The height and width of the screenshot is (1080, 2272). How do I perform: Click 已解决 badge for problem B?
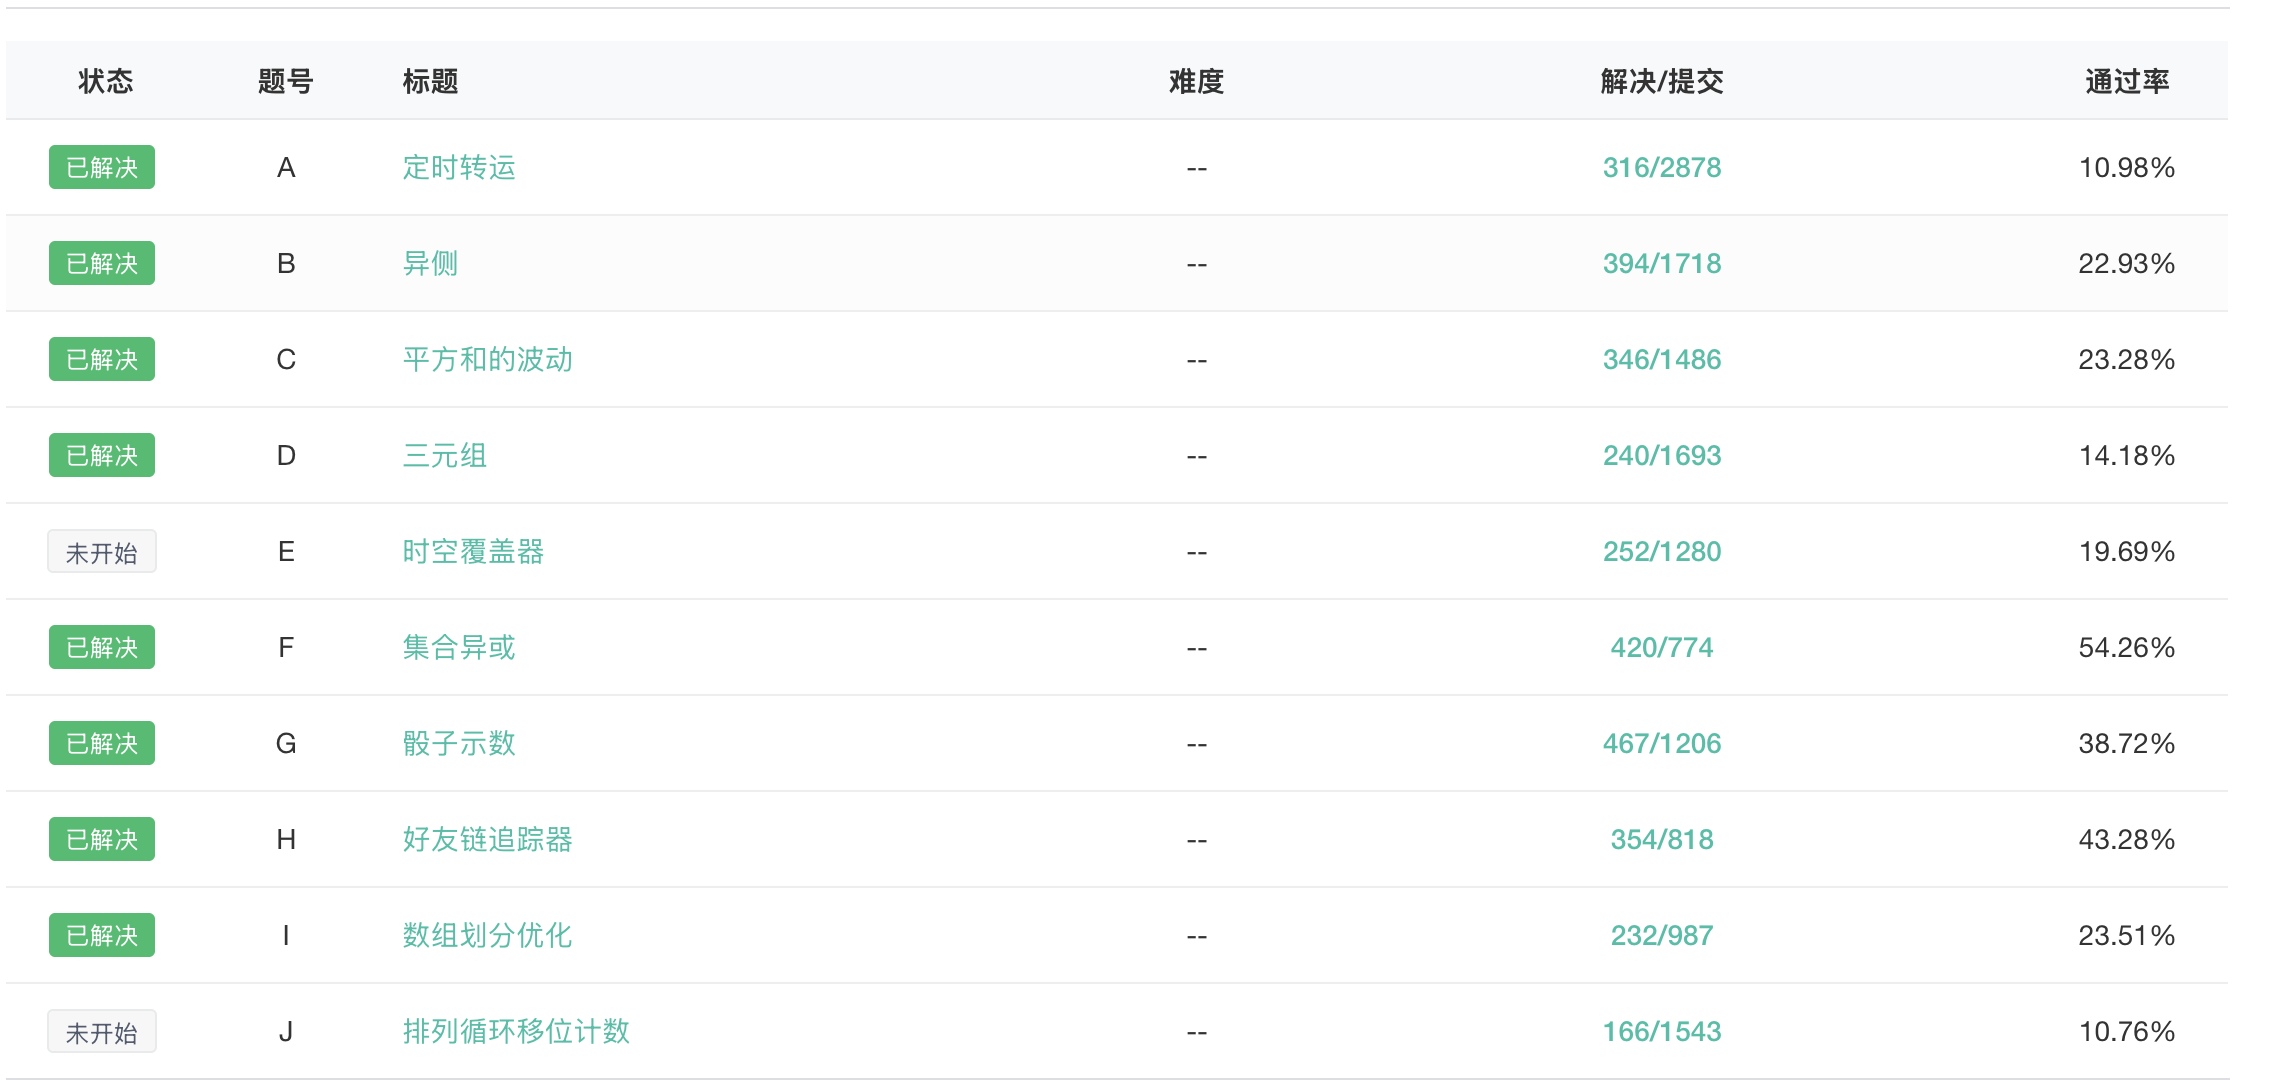pos(102,263)
